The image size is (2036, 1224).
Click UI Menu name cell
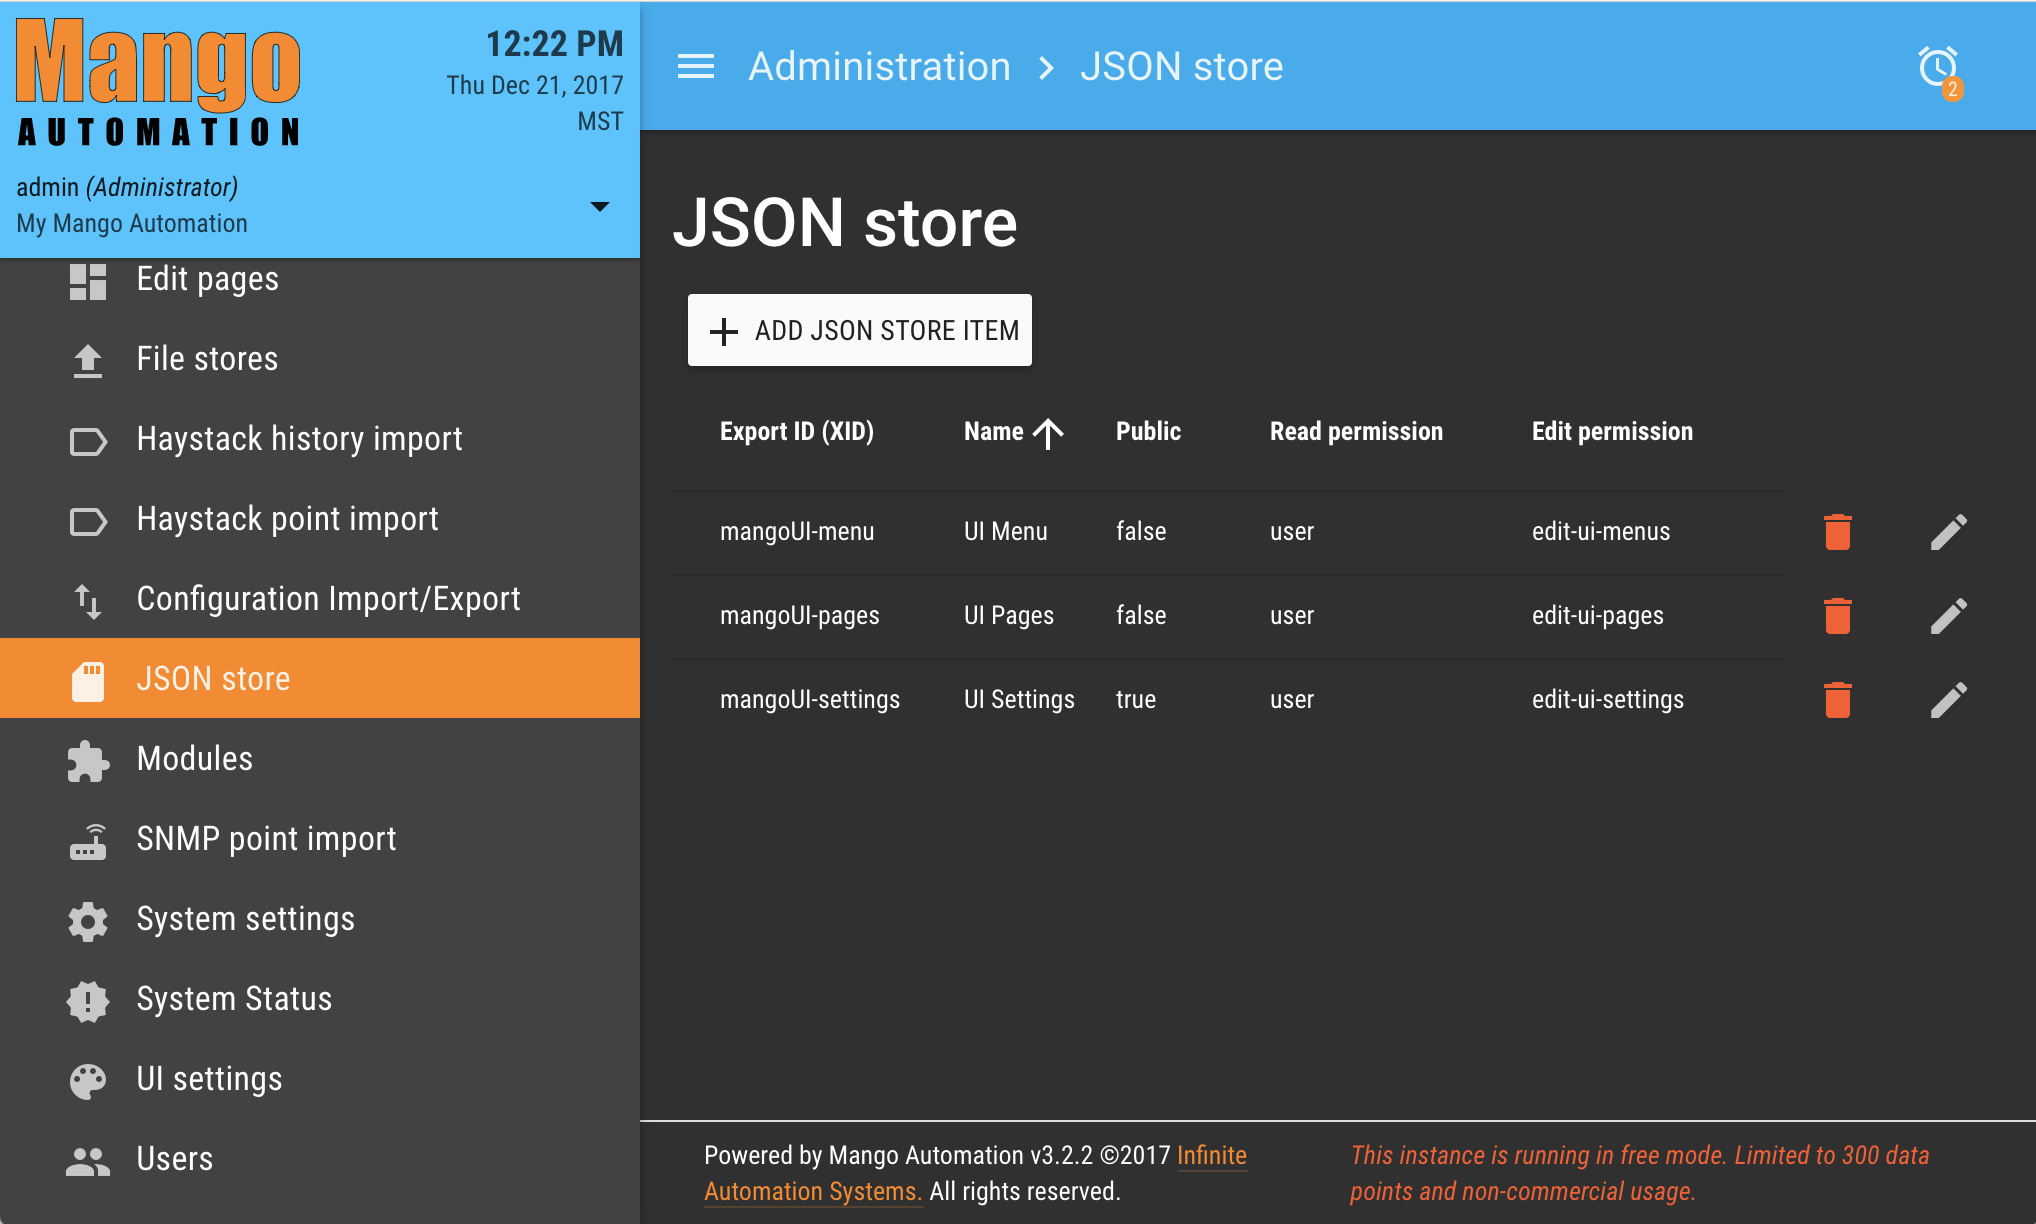pos(1006,531)
